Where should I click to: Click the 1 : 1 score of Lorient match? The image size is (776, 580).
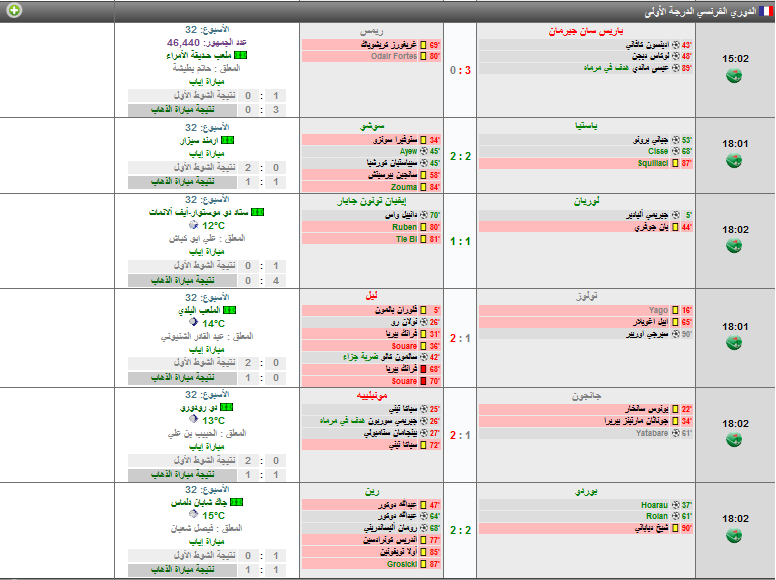coord(460,241)
